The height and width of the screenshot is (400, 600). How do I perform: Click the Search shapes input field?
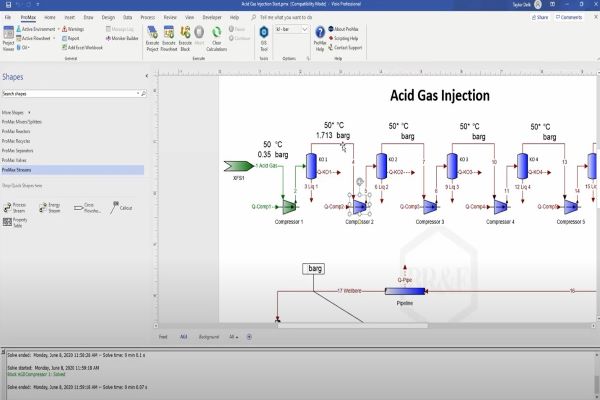click(x=69, y=93)
